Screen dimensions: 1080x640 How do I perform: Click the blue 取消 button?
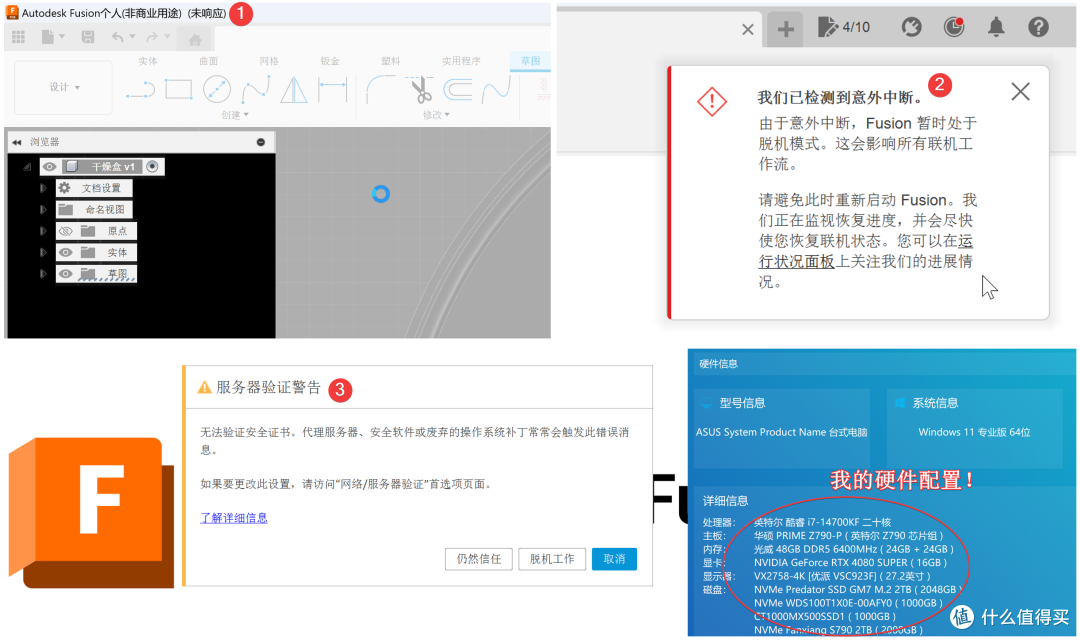point(614,559)
